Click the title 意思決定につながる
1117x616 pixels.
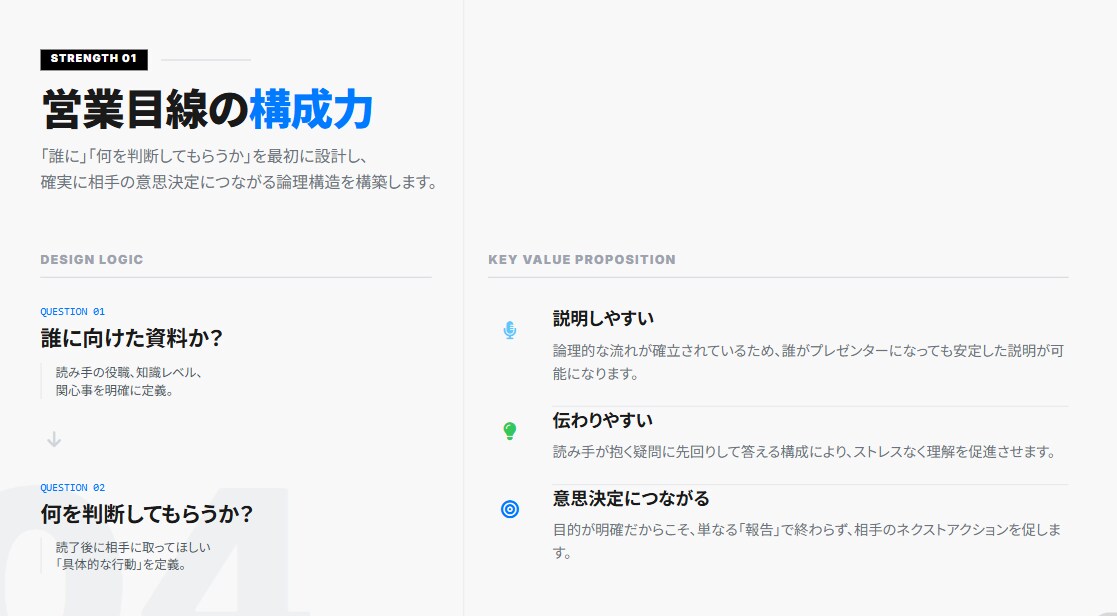click(x=631, y=498)
